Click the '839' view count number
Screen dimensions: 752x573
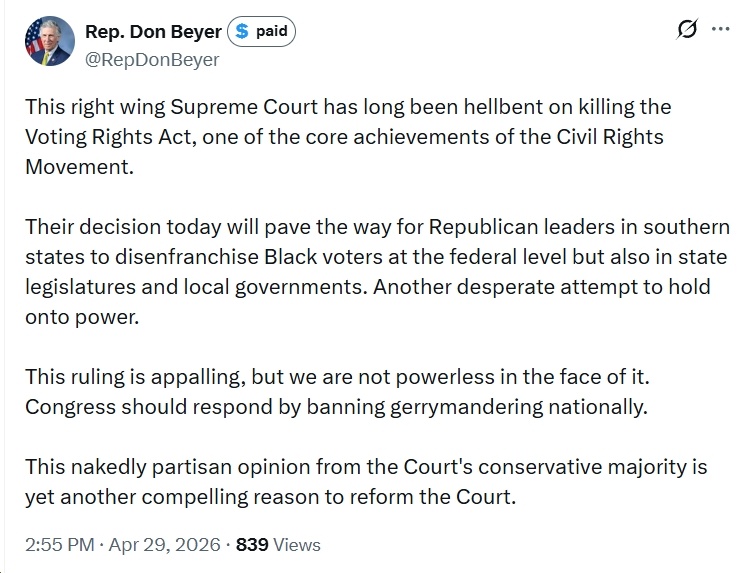pyautogui.click(x=251, y=545)
